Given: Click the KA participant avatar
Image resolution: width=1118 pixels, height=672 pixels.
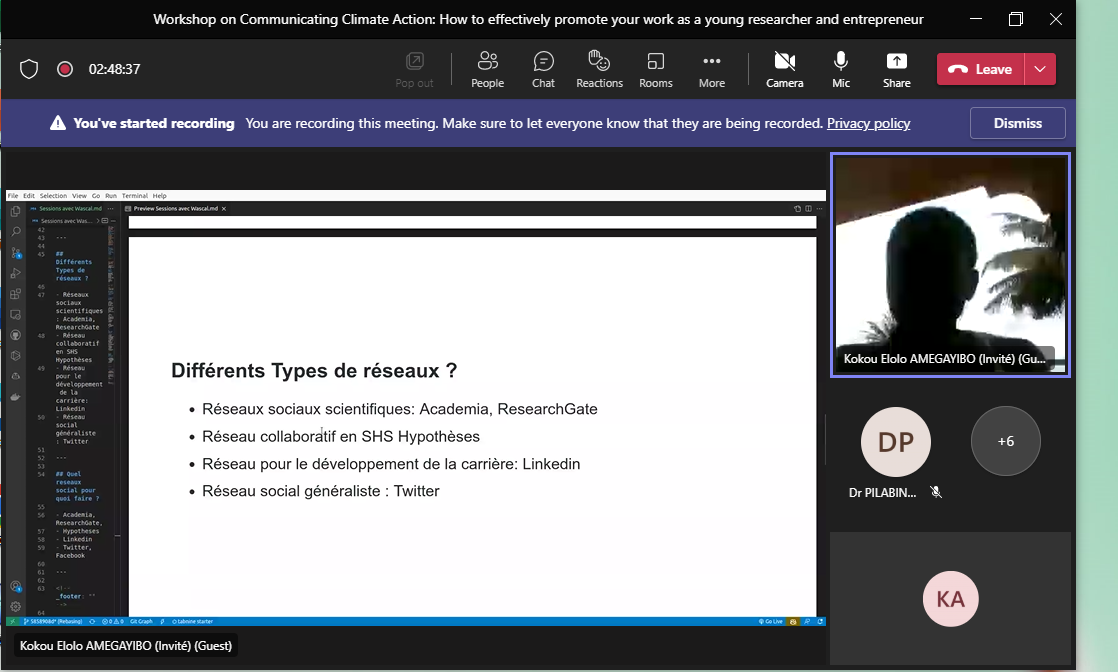Looking at the screenshot, I should tap(950, 598).
